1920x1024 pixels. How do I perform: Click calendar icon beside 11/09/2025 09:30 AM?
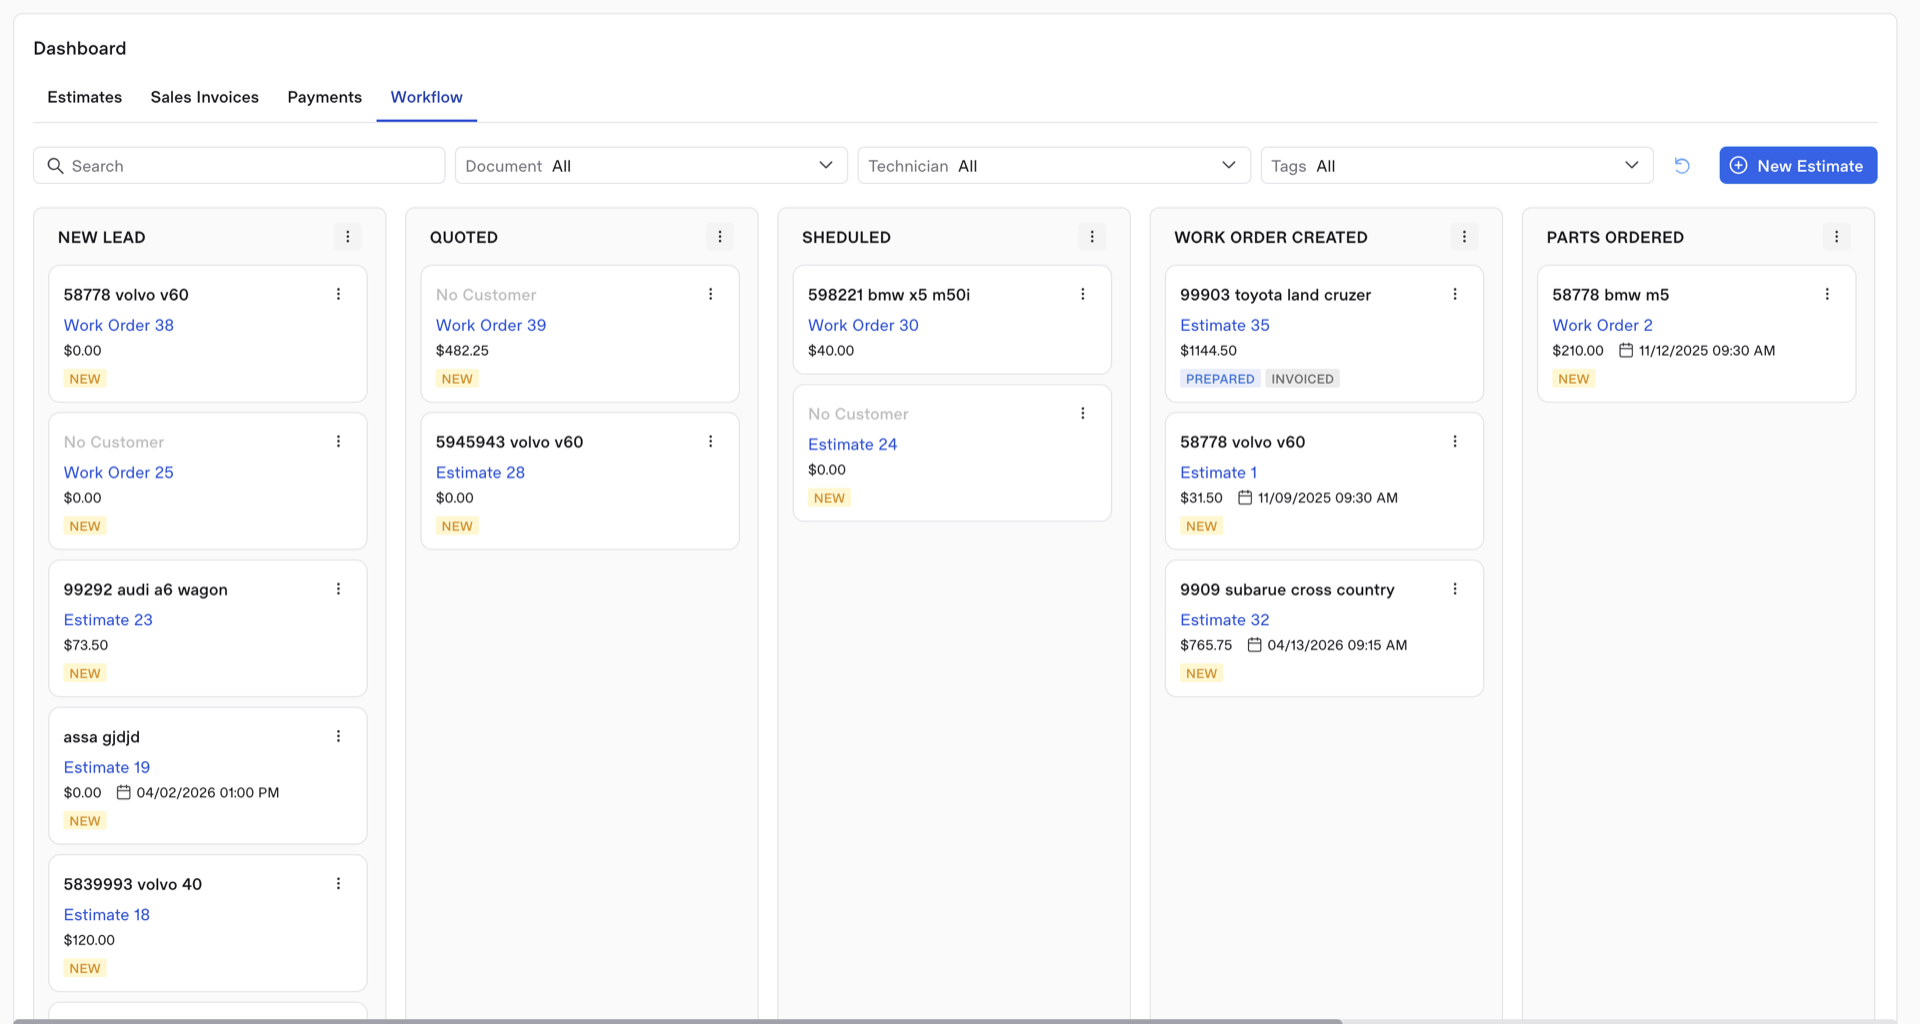1245,497
